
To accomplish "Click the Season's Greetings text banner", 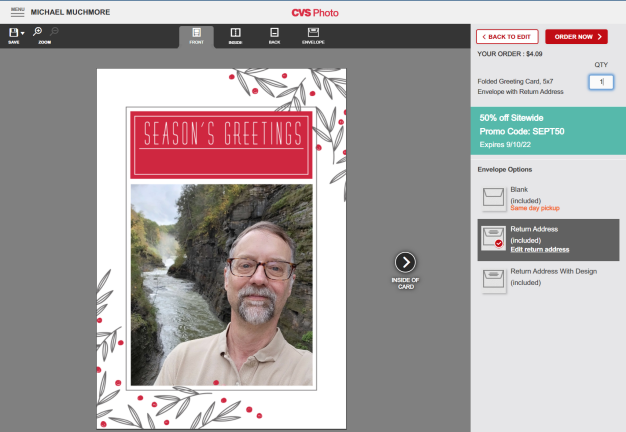I will 221,145.
